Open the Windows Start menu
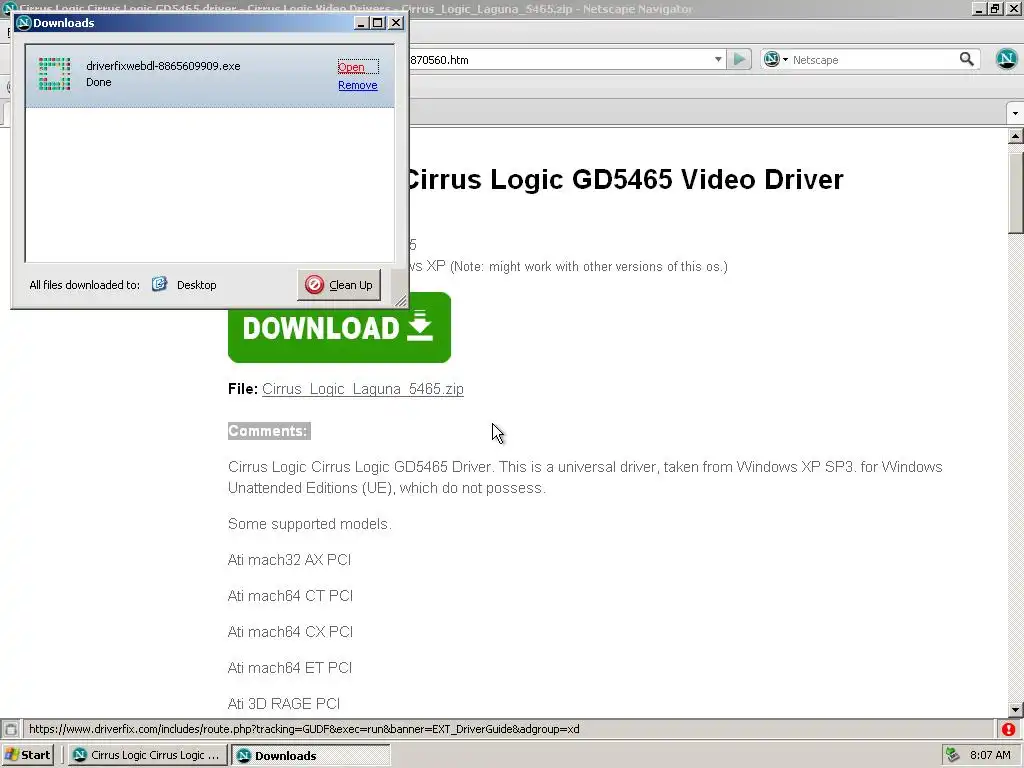This screenshot has height=768, width=1024. coord(27,755)
